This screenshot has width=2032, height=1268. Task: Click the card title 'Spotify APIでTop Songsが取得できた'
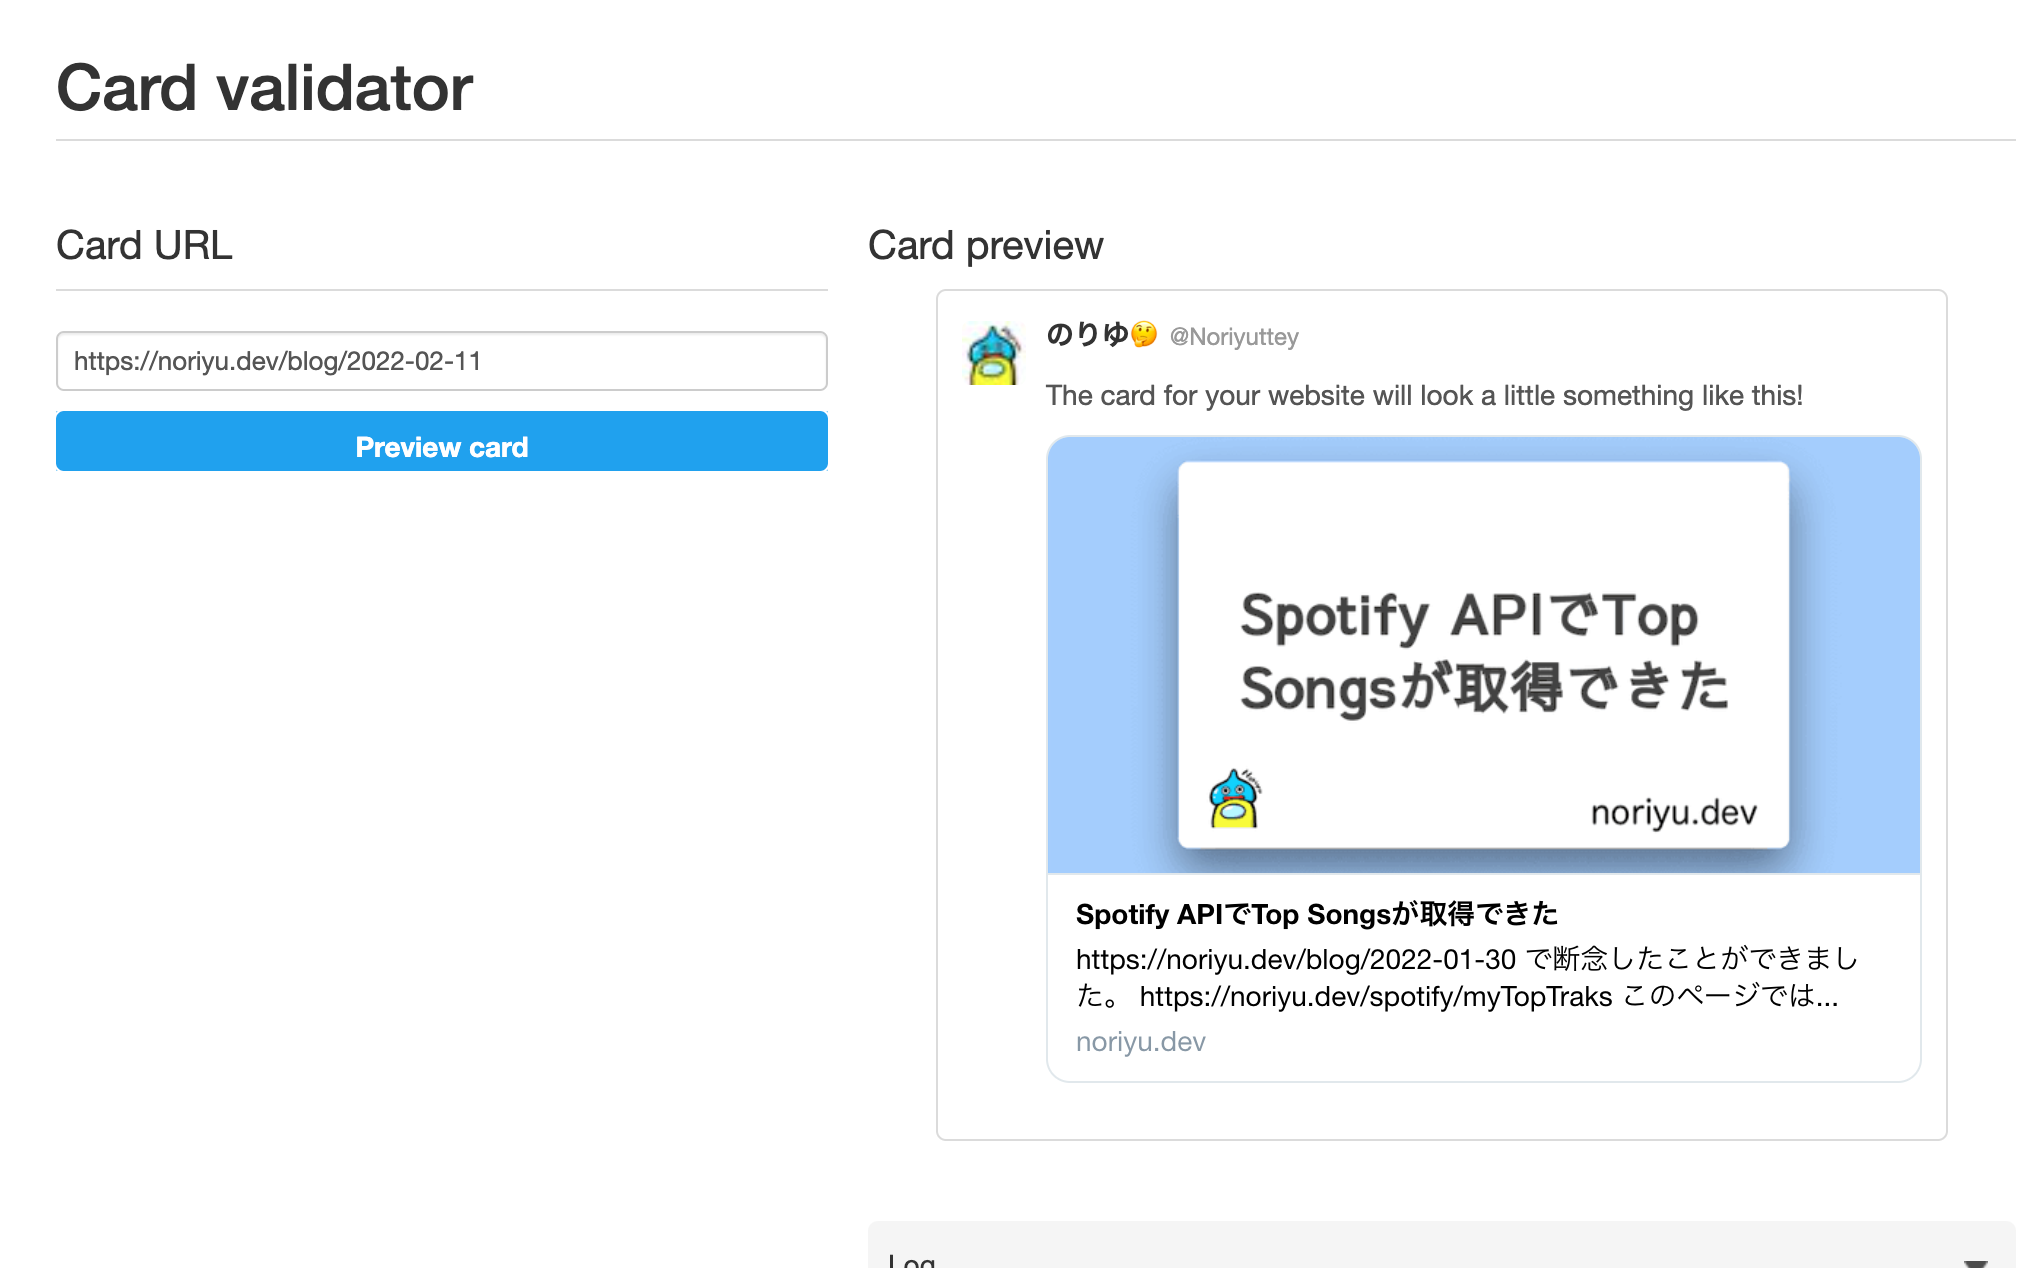[x=1316, y=914]
